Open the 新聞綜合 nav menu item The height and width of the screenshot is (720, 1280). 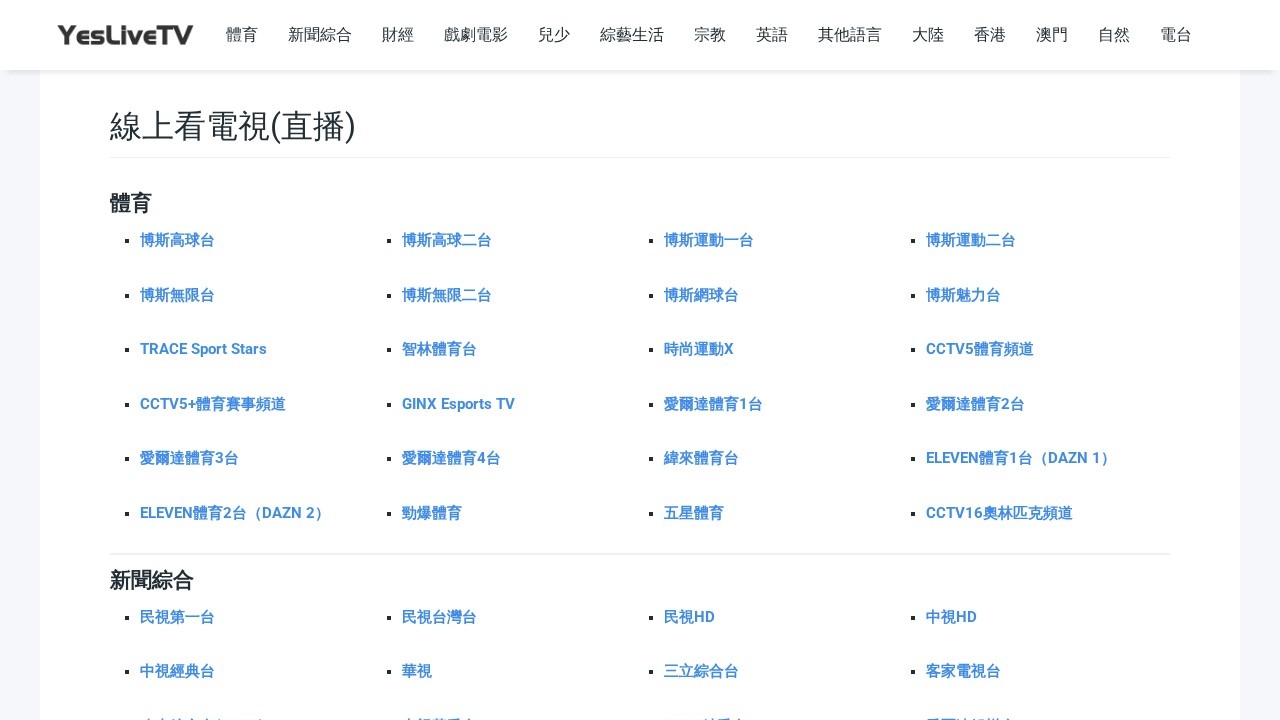(x=320, y=35)
